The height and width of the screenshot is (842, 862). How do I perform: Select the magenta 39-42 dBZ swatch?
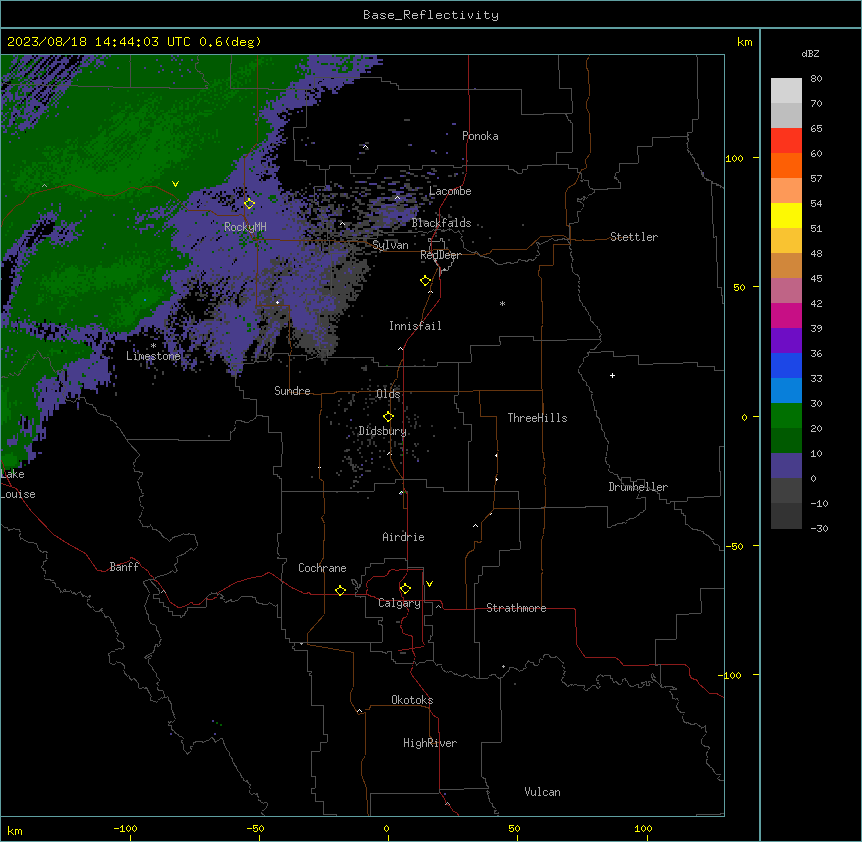click(786, 315)
